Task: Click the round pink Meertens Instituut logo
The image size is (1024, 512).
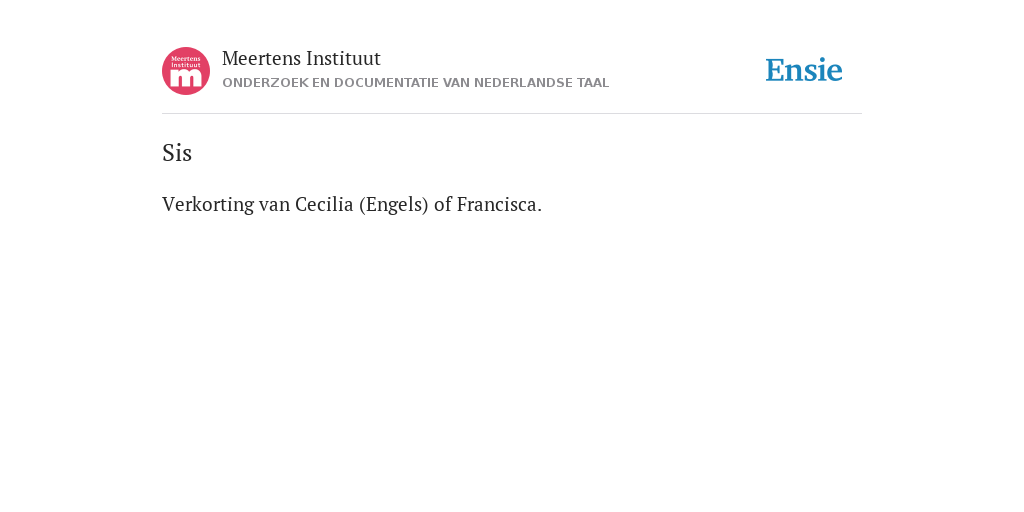Action: tap(186, 71)
